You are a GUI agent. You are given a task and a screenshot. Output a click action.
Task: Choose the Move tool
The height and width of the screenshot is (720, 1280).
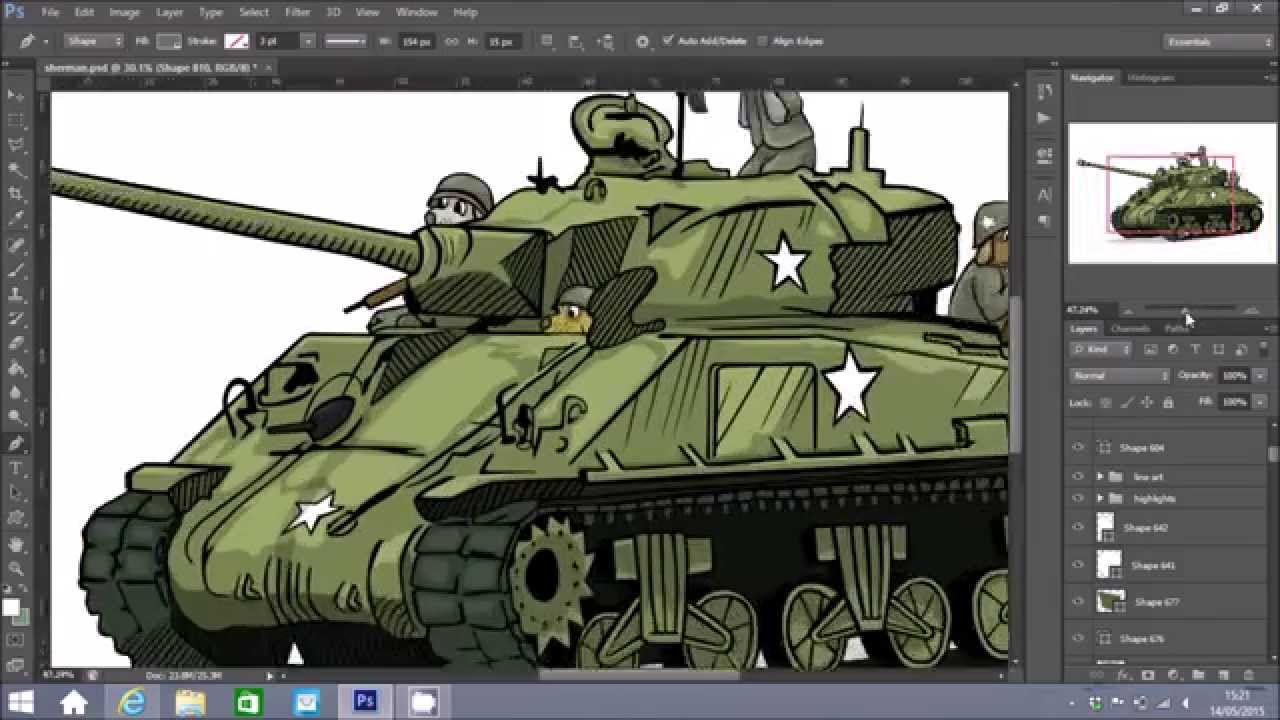17,95
